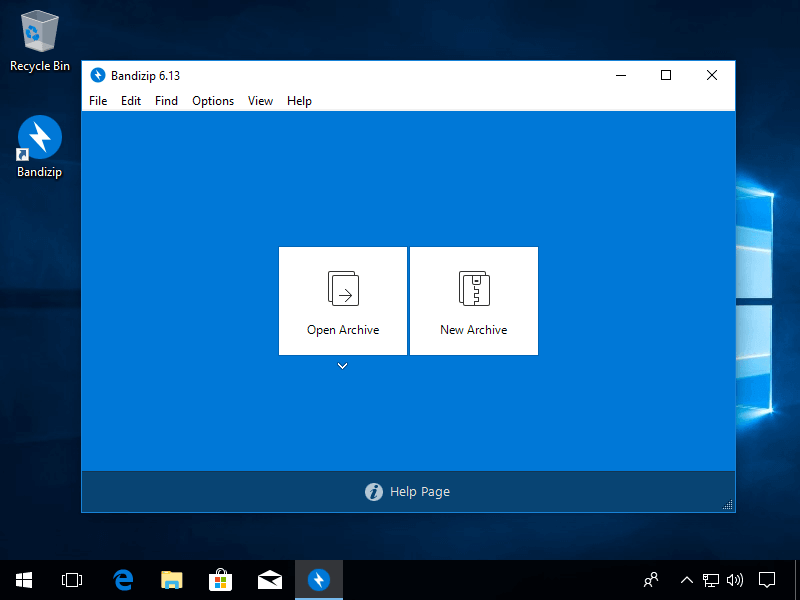This screenshot has width=800, height=600.
Task: Click the Open Archive tile icon
Action: pyautogui.click(x=343, y=289)
